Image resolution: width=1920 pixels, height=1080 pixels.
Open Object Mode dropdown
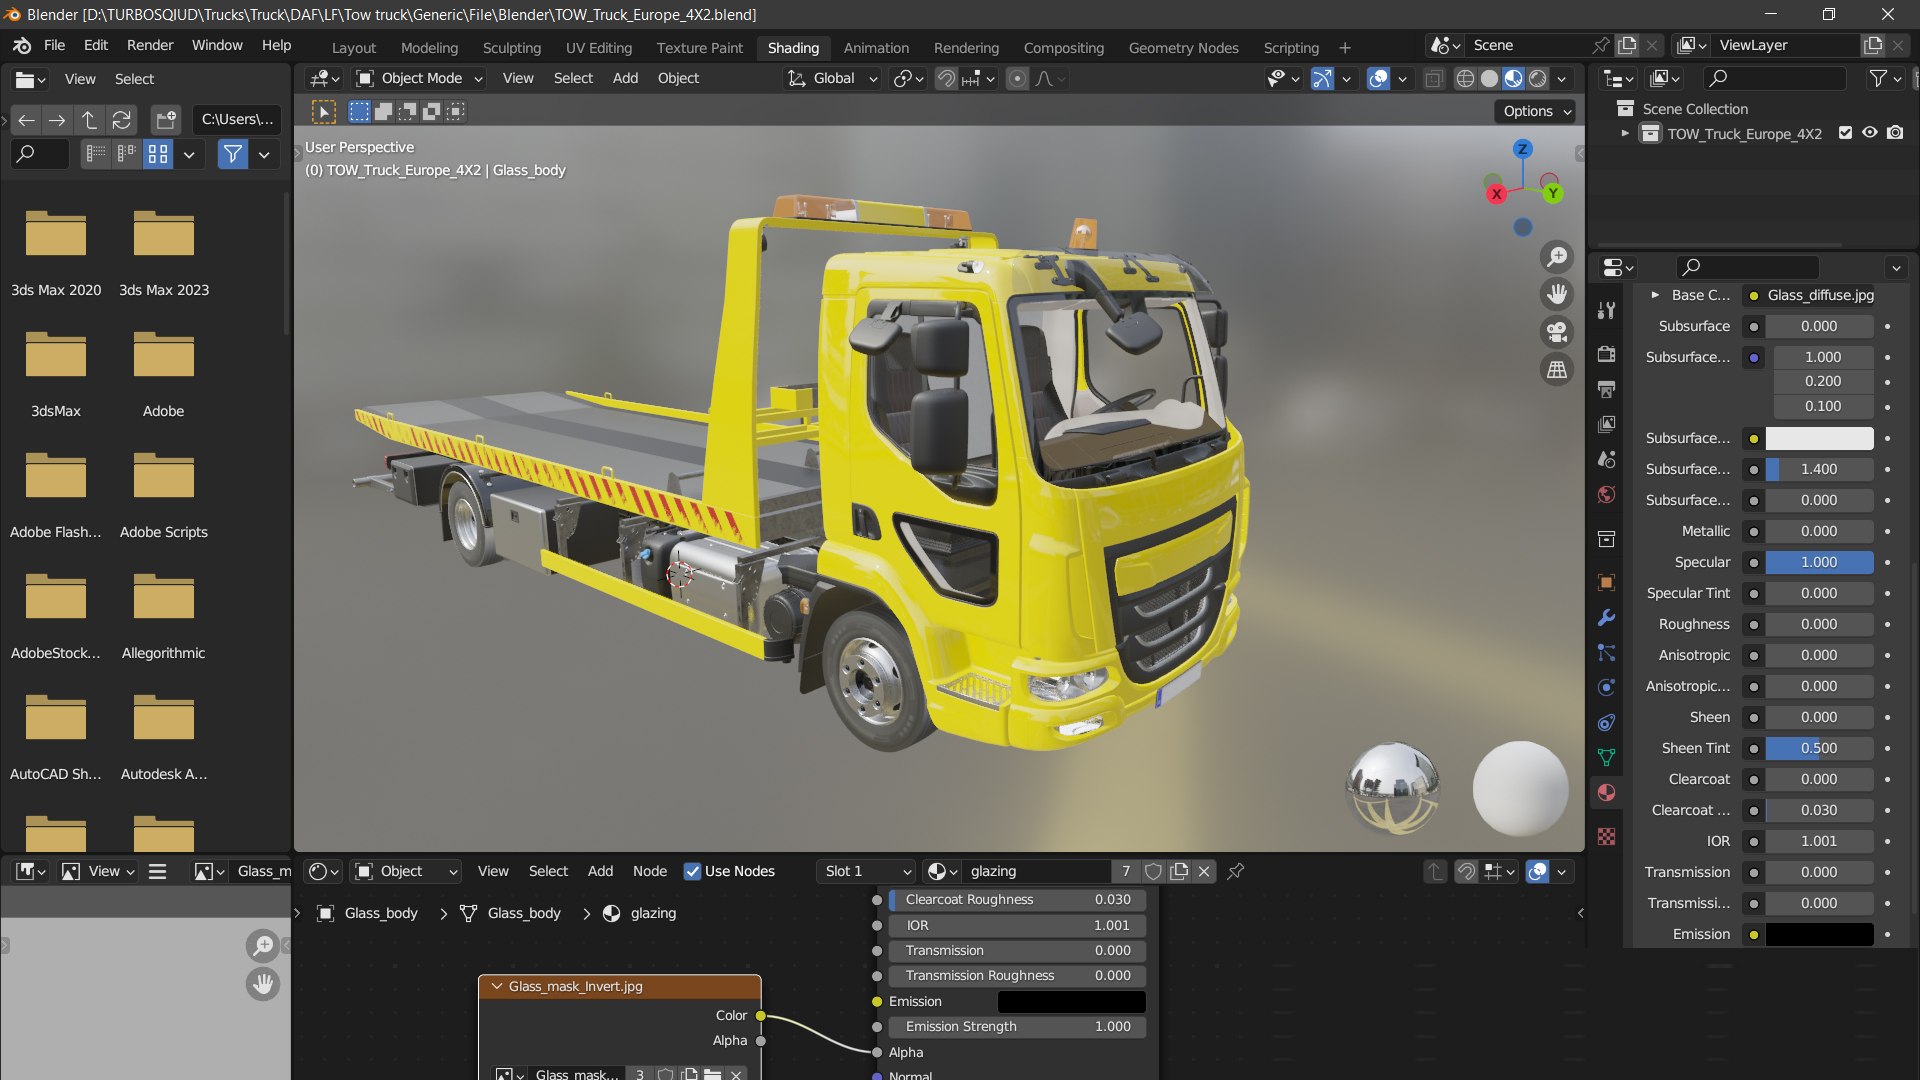(420, 79)
